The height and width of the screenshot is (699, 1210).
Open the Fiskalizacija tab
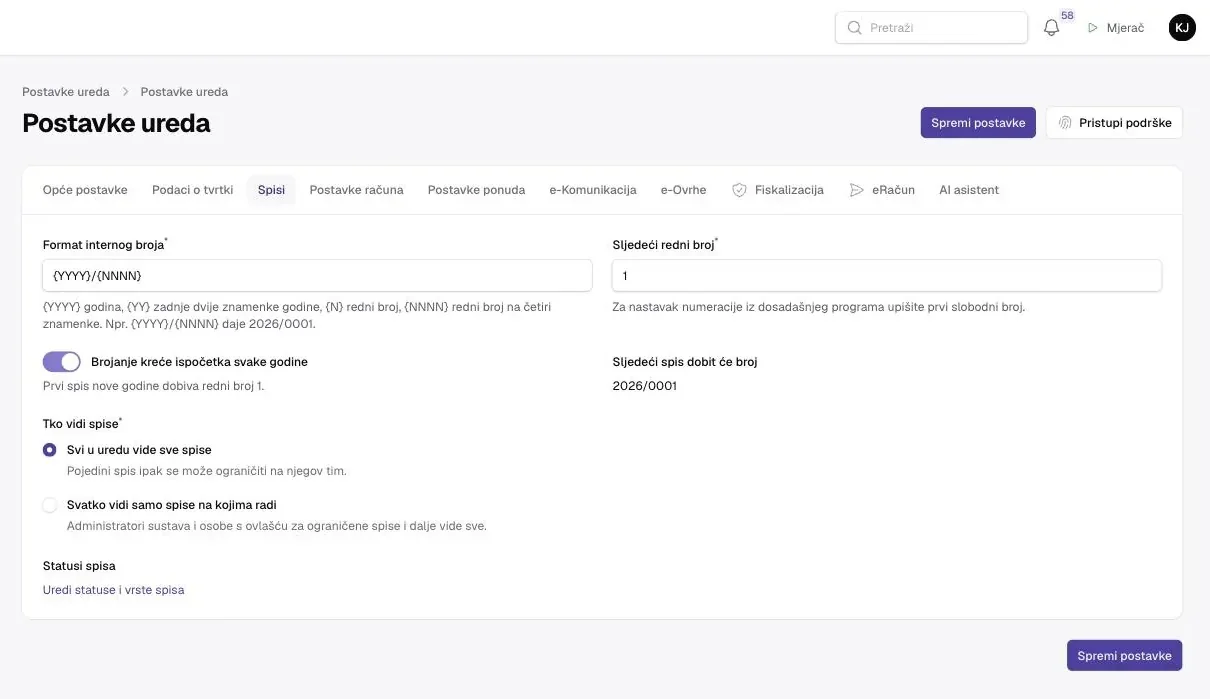[x=778, y=190]
